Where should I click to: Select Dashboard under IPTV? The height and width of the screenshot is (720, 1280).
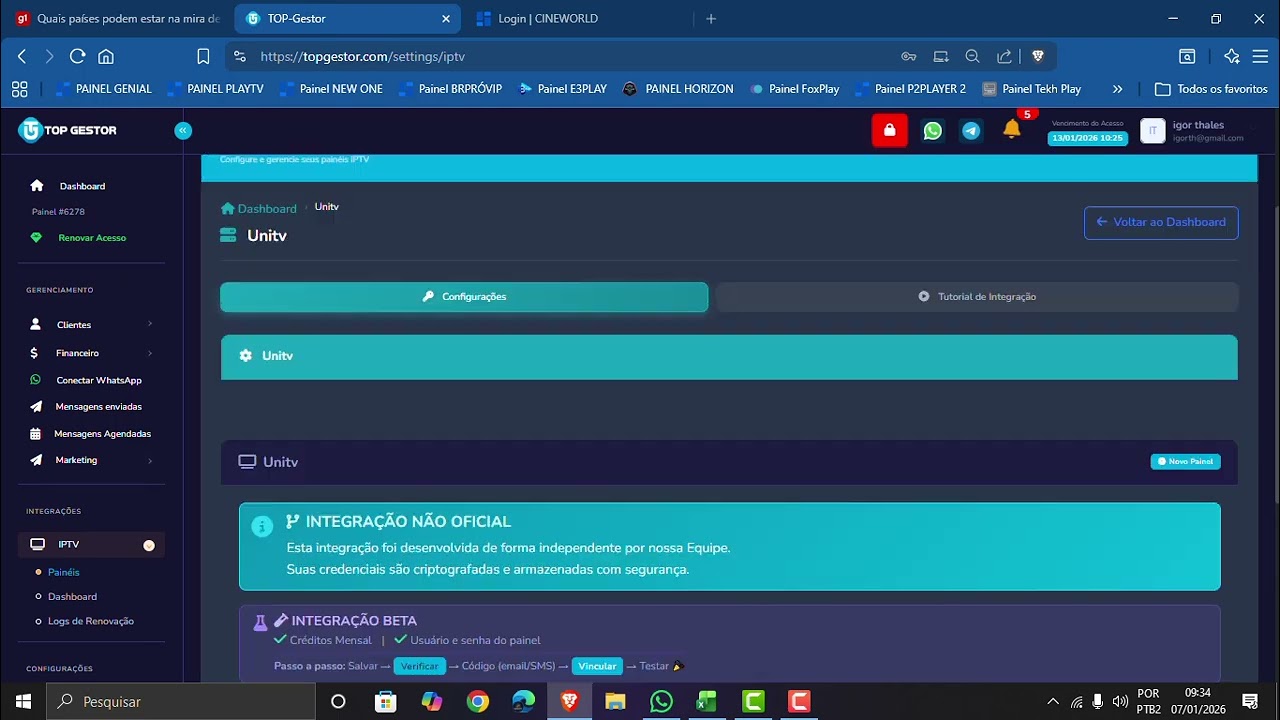[72, 596]
